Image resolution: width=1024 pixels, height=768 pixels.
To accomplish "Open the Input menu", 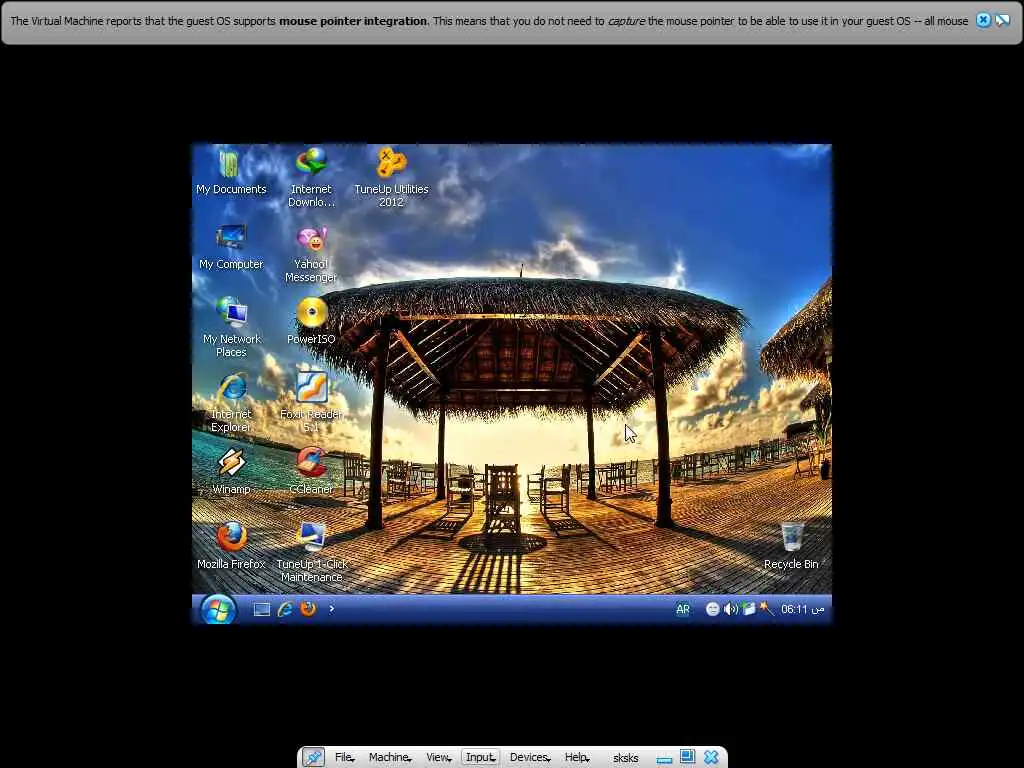I will point(481,758).
